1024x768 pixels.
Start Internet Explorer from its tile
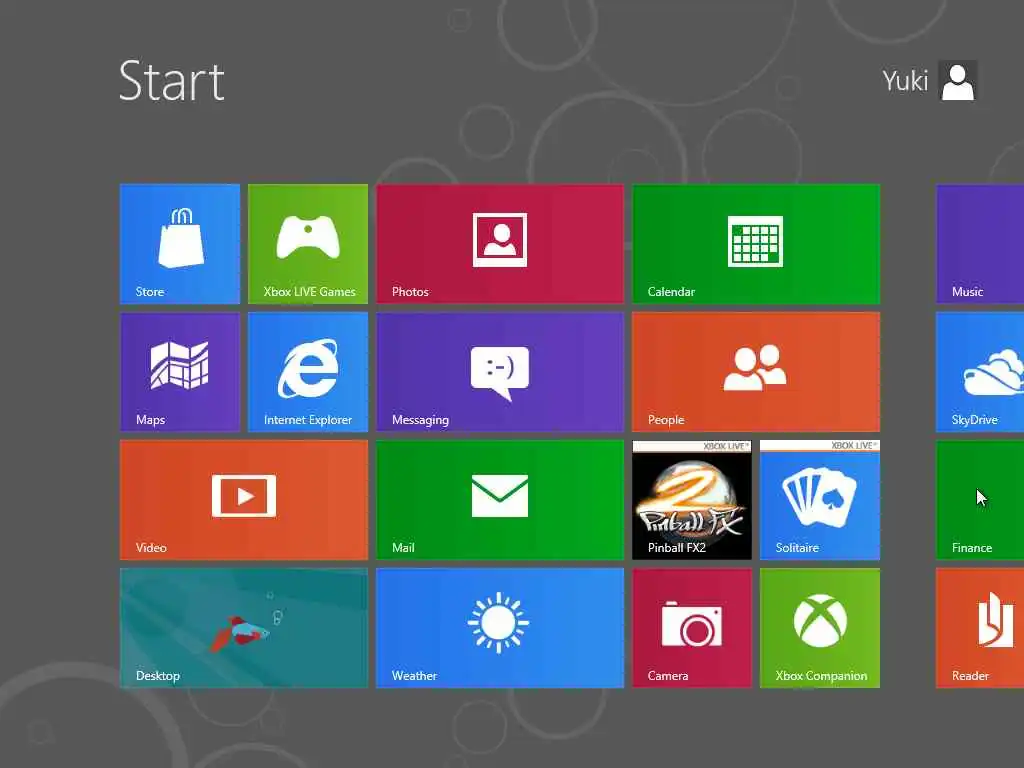tap(308, 372)
